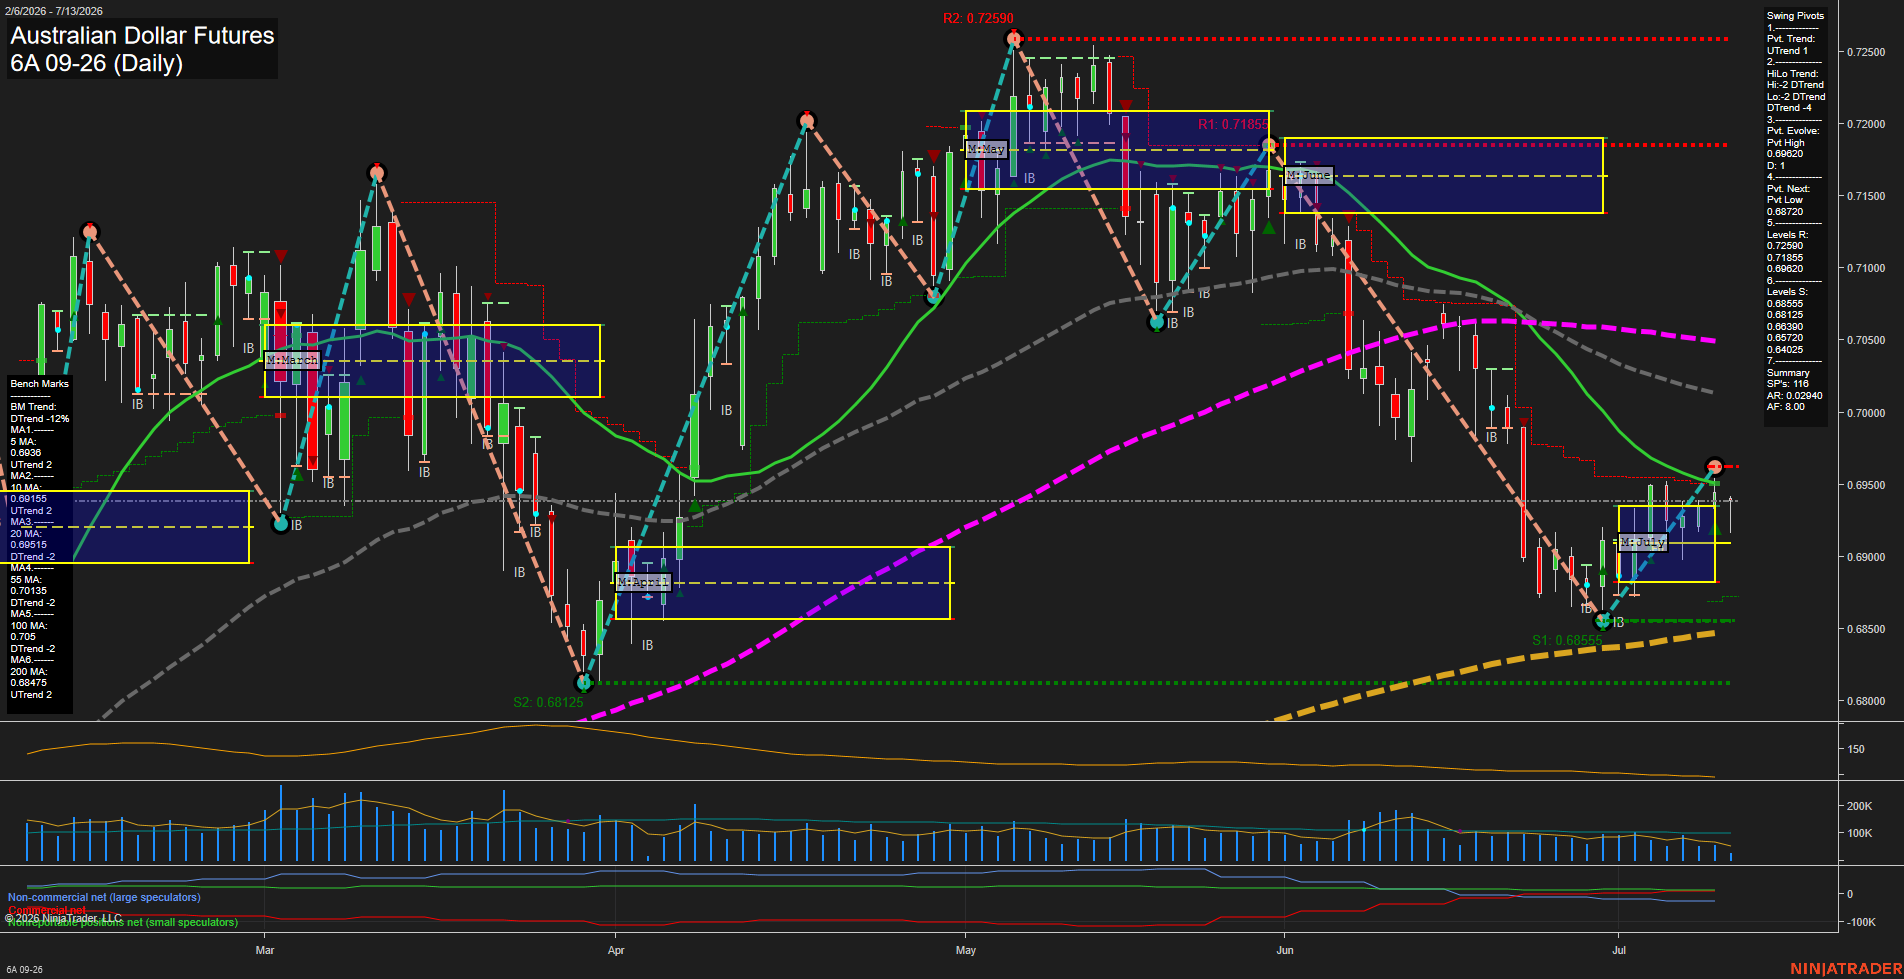Click the M-June monthly range label
Viewport: 1904px width, 979px height.
tap(1309, 175)
